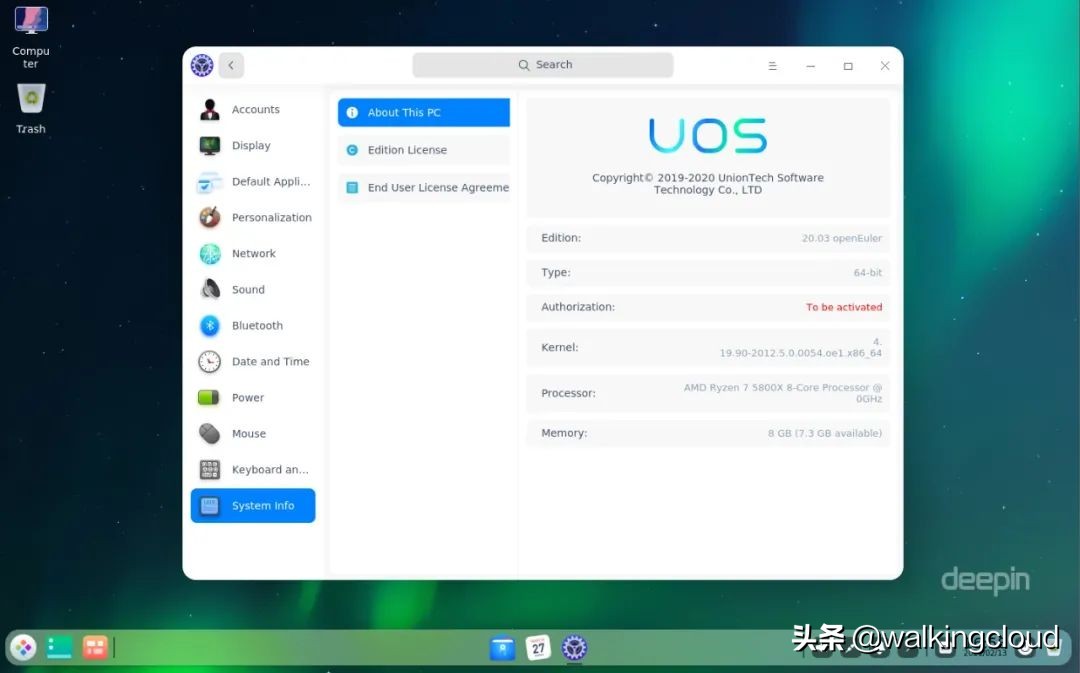Click the To be activated authorization link
The width and height of the screenshot is (1080, 673).
843,307
